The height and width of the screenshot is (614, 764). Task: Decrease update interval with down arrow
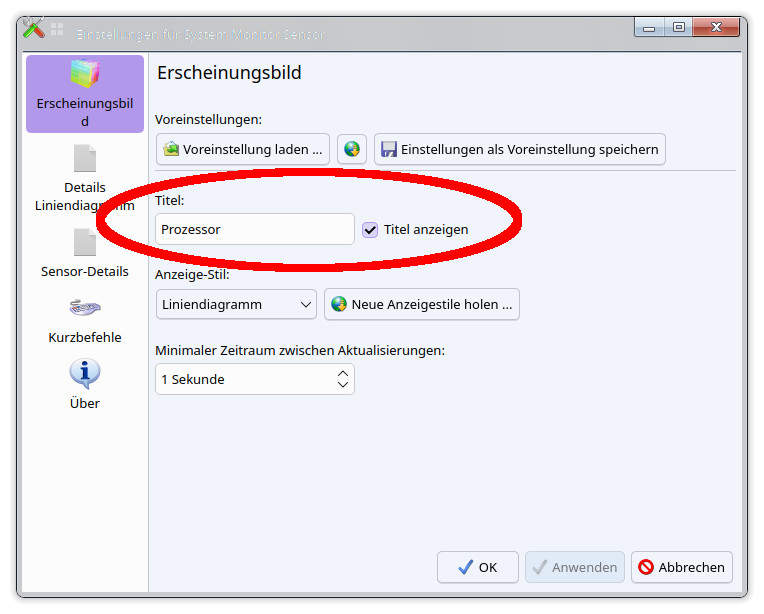(x=343, y=385)
